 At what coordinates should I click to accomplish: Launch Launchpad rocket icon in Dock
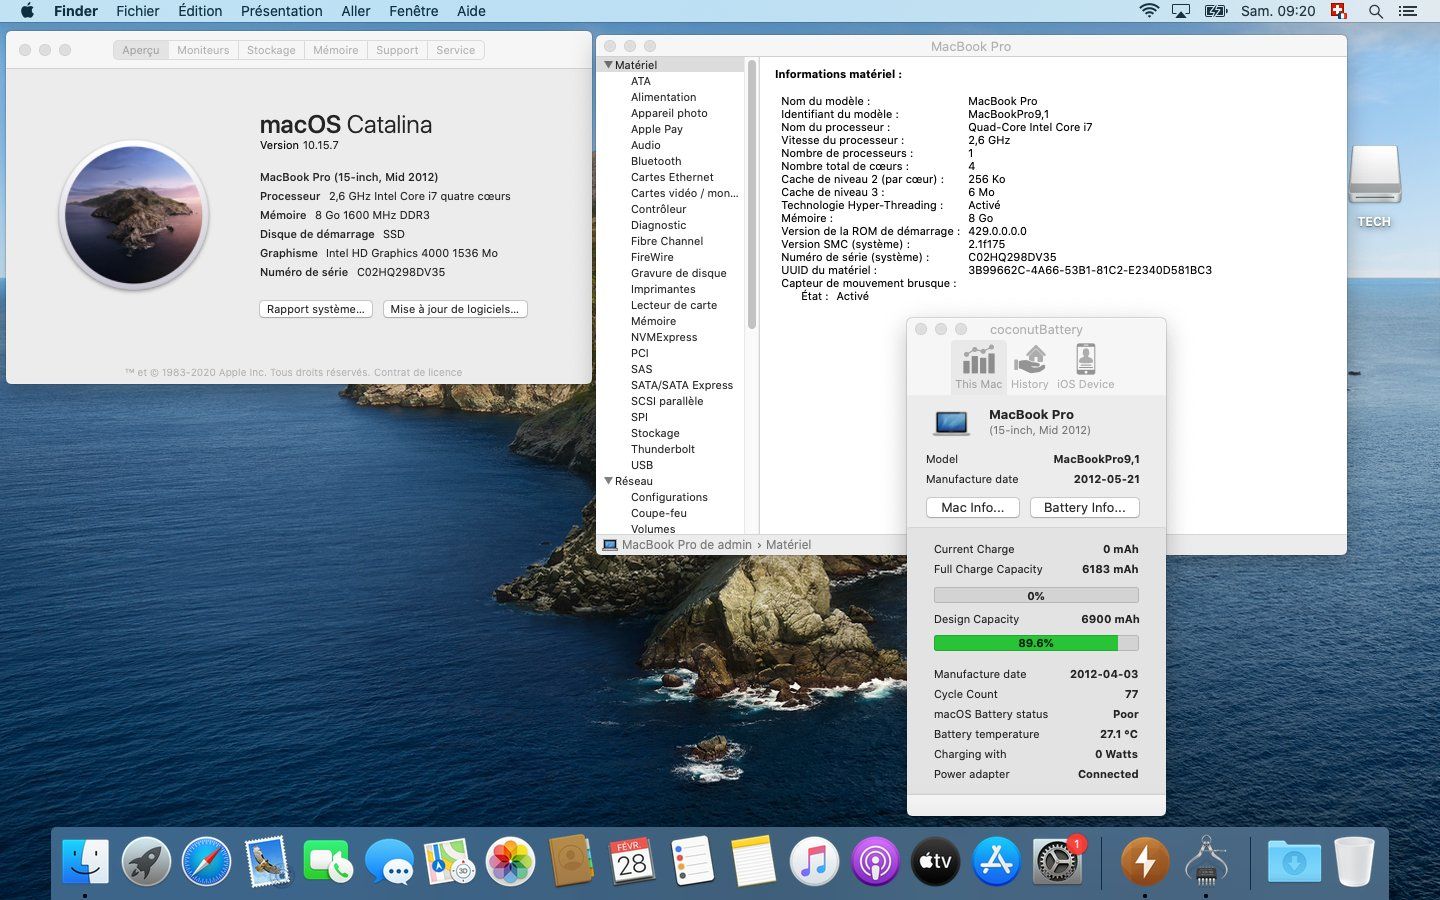pyautogui.click(x=146, y=861)
